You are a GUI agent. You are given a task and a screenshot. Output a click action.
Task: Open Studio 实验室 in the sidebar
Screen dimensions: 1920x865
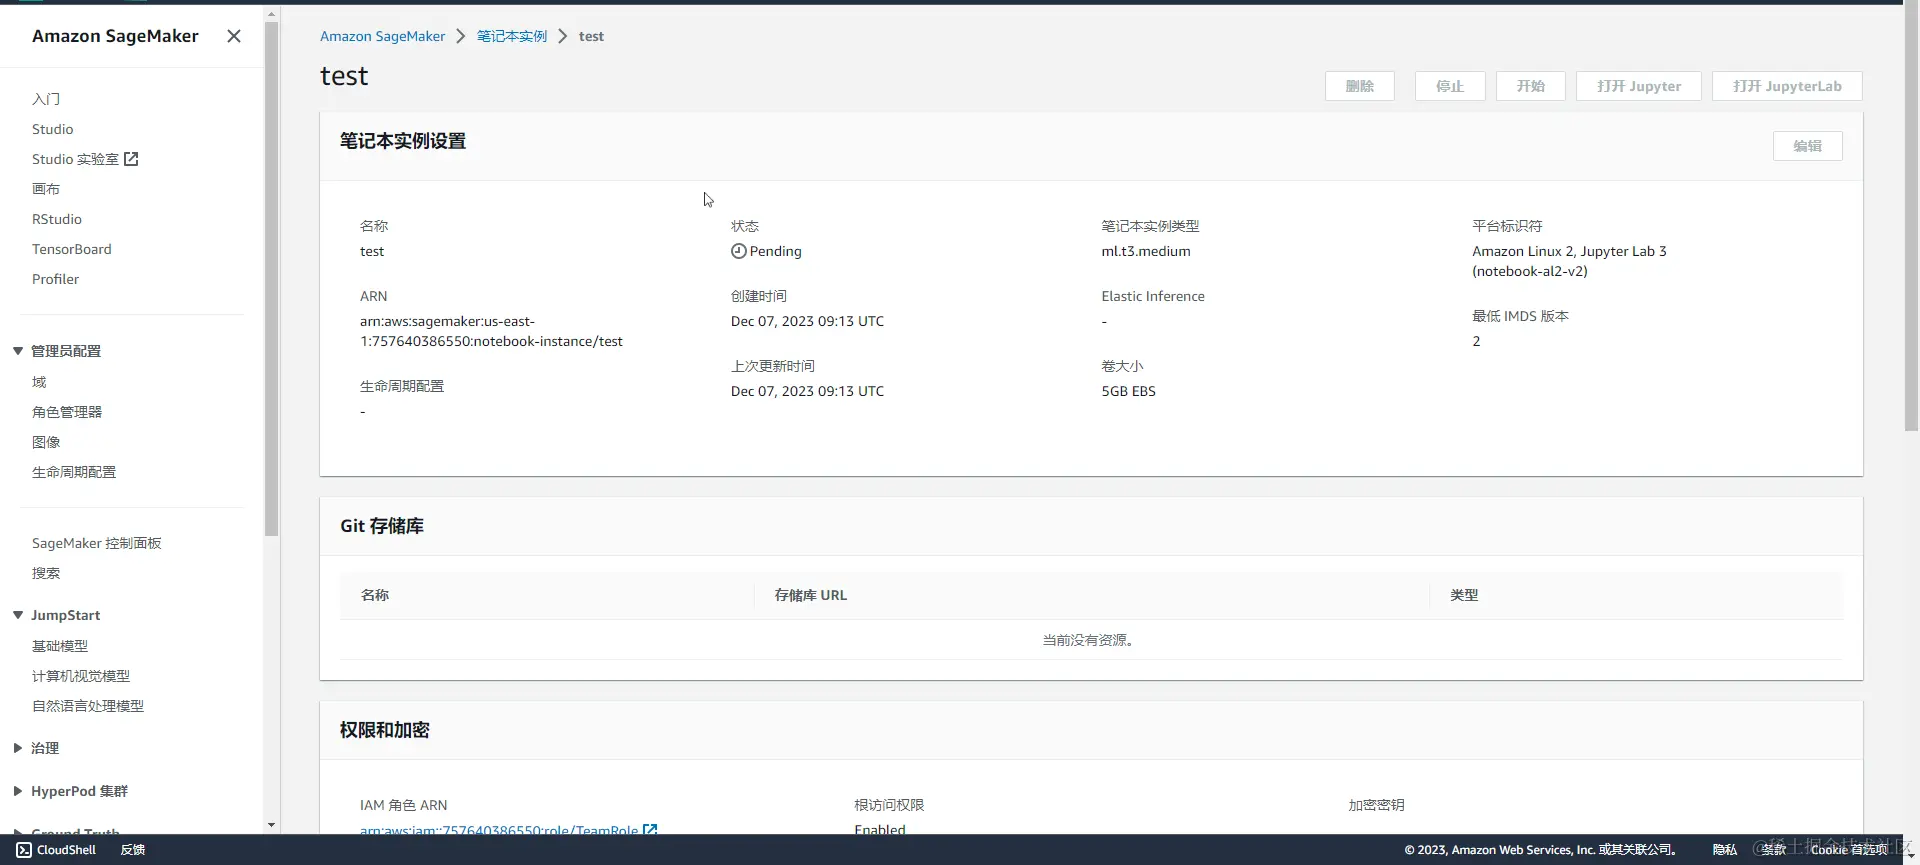[75, 159]
